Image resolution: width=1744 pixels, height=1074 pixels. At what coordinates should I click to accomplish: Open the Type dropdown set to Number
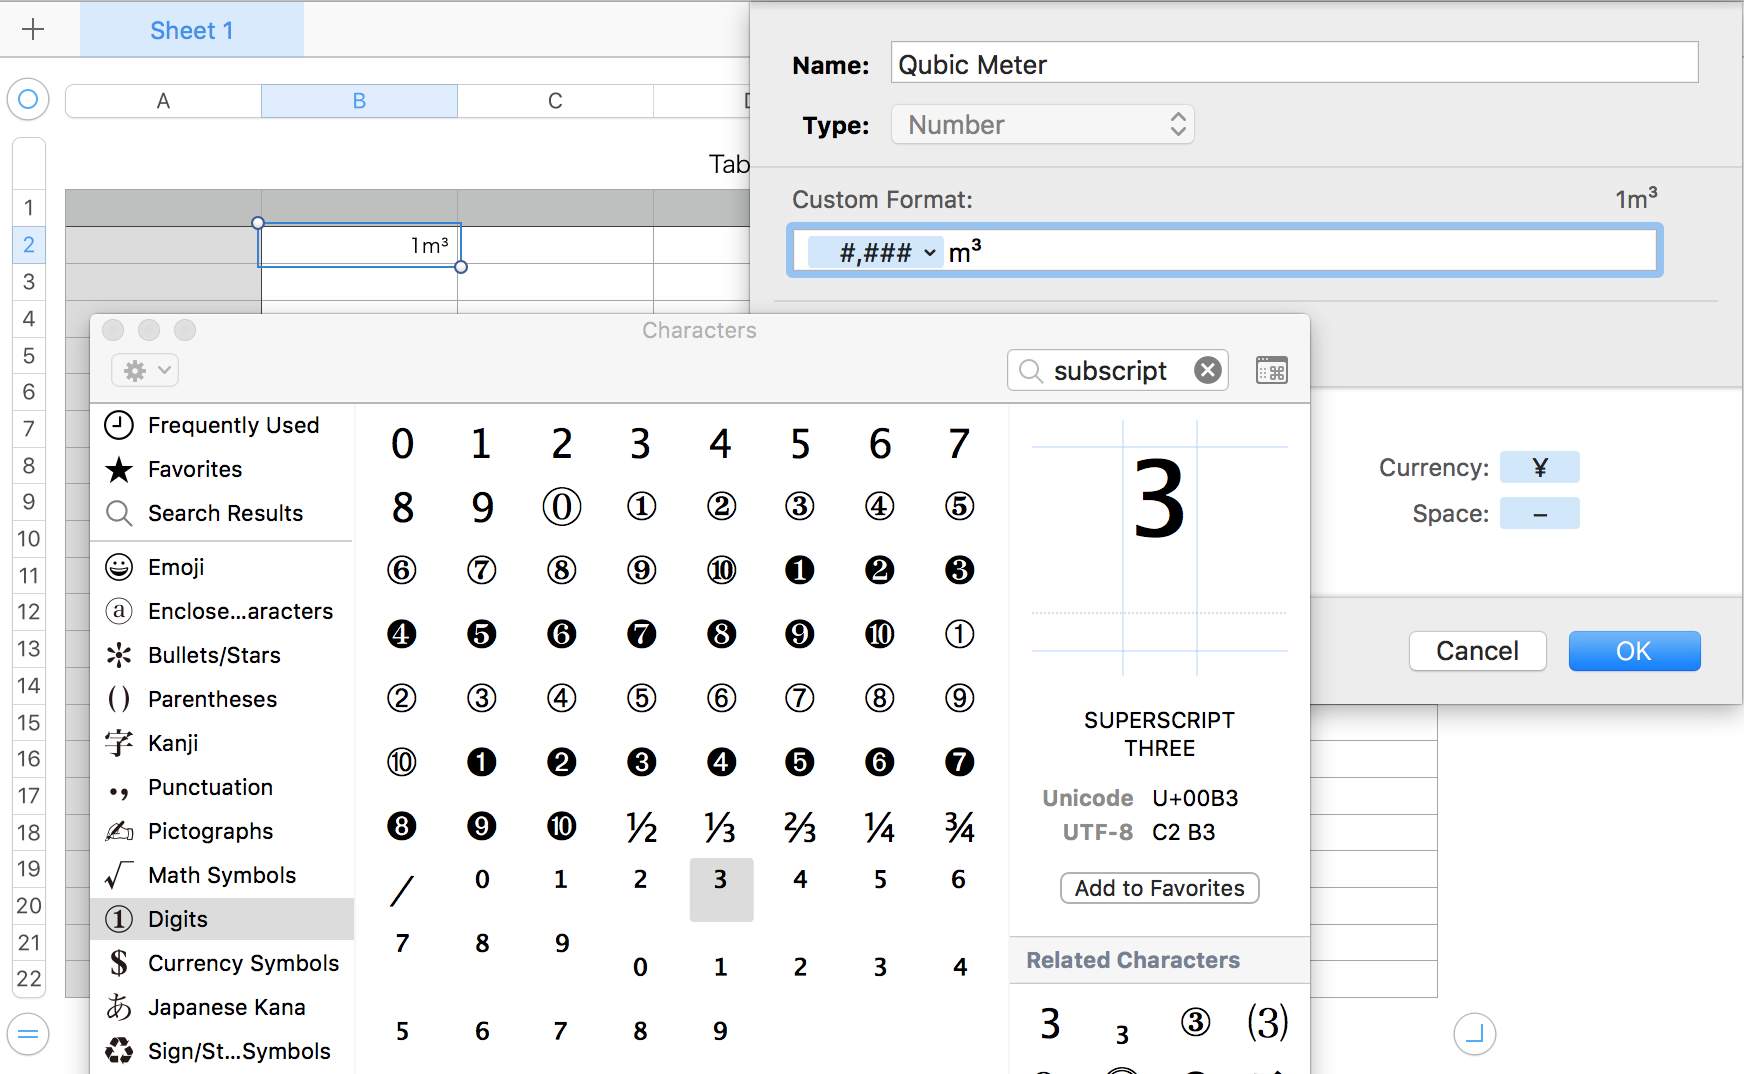click(1042, 124)
